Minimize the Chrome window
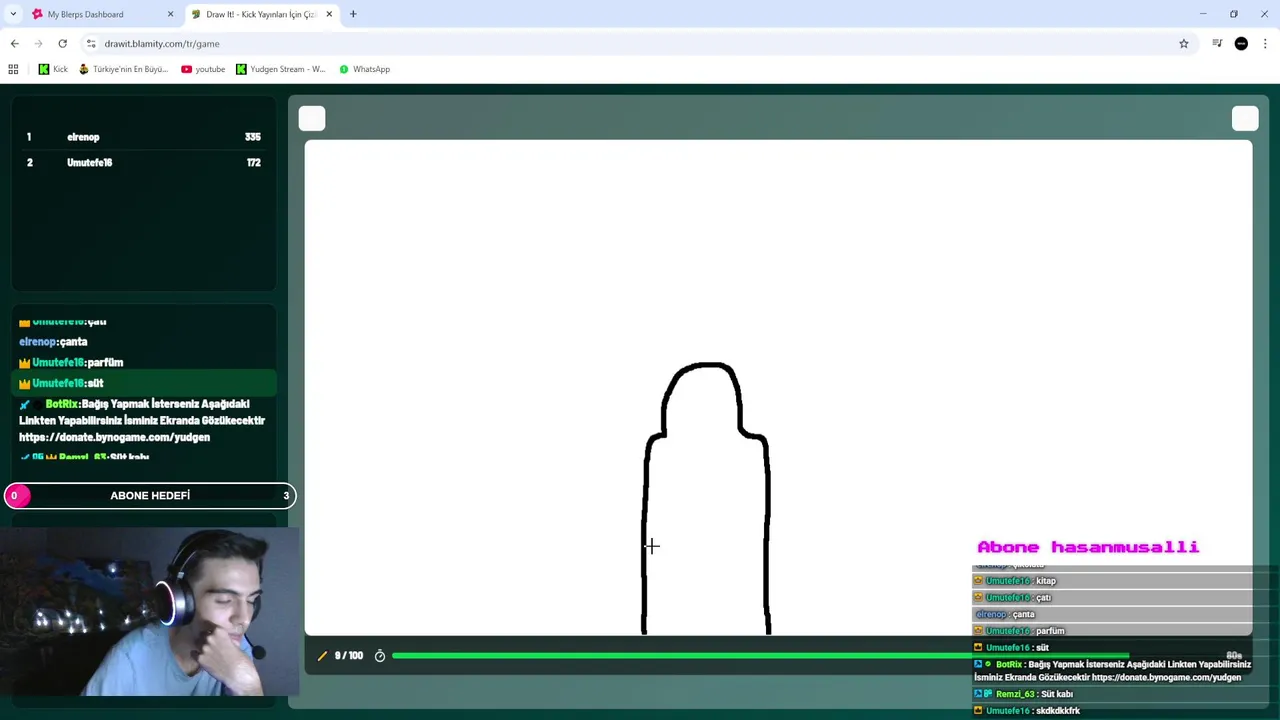Image resolution: width=1280 pixels, height=720 pixels. (x=1203, y=14)
